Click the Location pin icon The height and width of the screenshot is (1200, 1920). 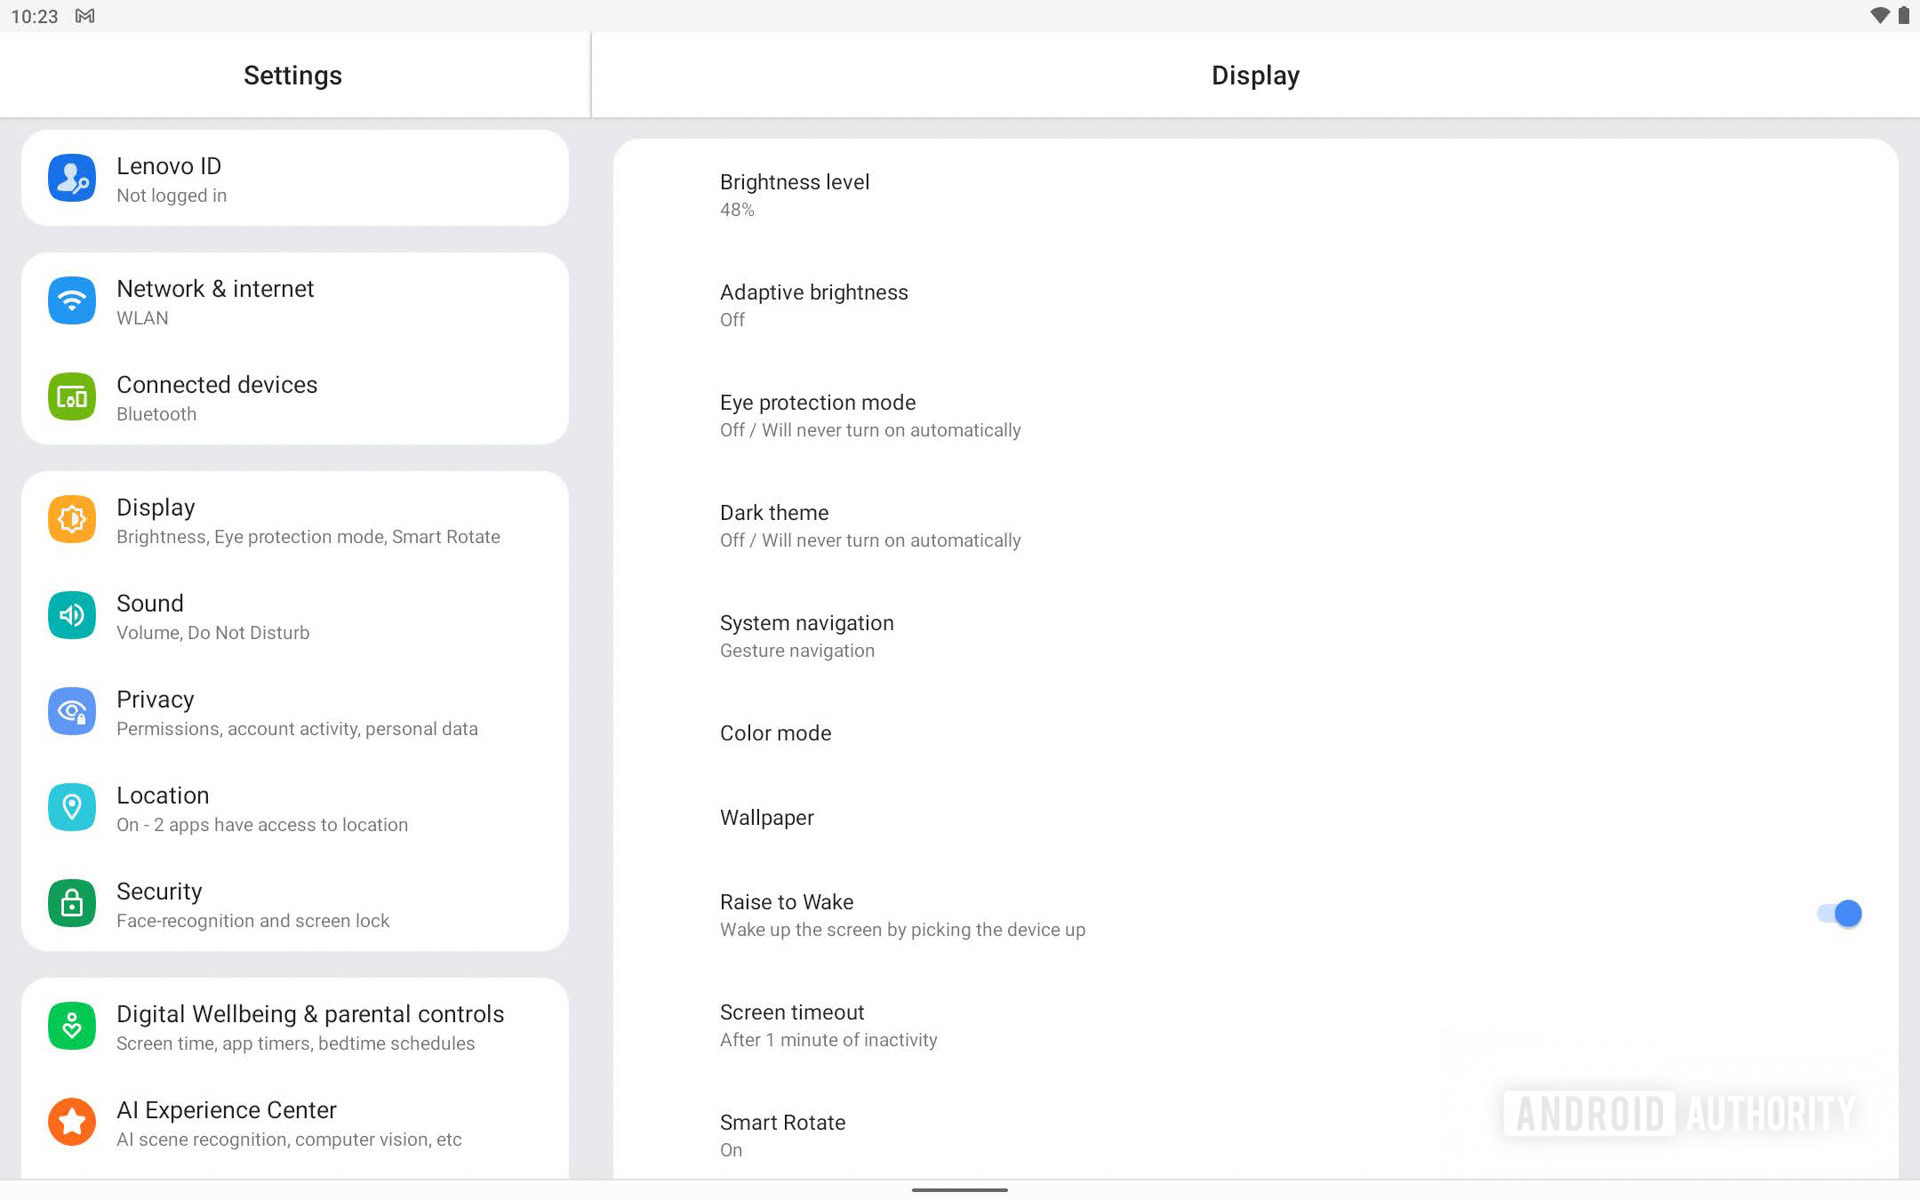pyautogui.click(x=71, y=808)
